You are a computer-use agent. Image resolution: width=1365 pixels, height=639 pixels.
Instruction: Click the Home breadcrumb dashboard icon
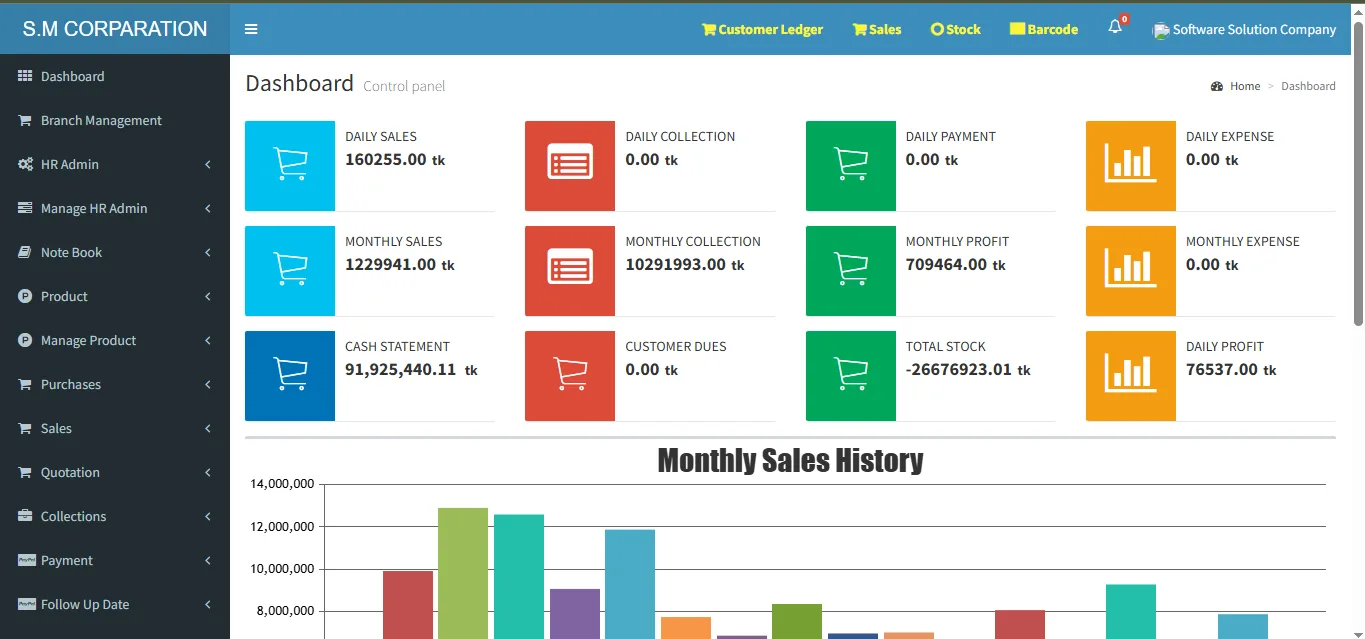pos(1217,86)
